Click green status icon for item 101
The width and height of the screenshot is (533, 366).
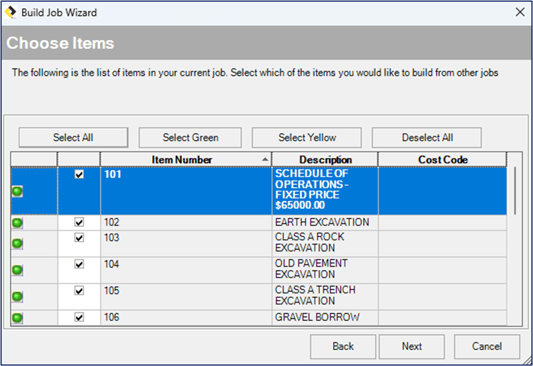click(17, 192)
